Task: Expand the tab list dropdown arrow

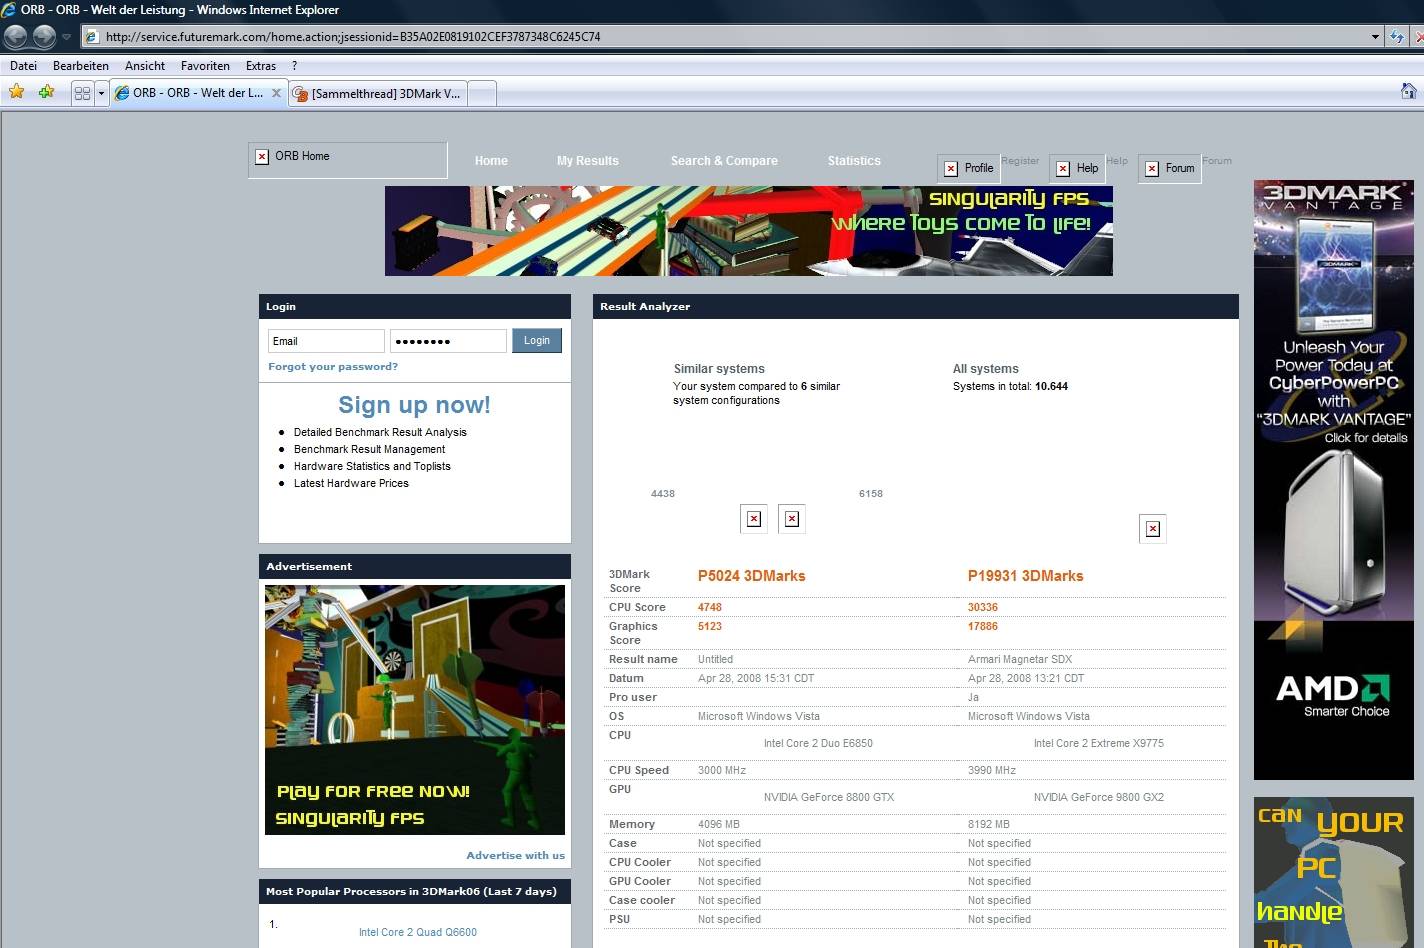Action: click(x=101, y=93)
